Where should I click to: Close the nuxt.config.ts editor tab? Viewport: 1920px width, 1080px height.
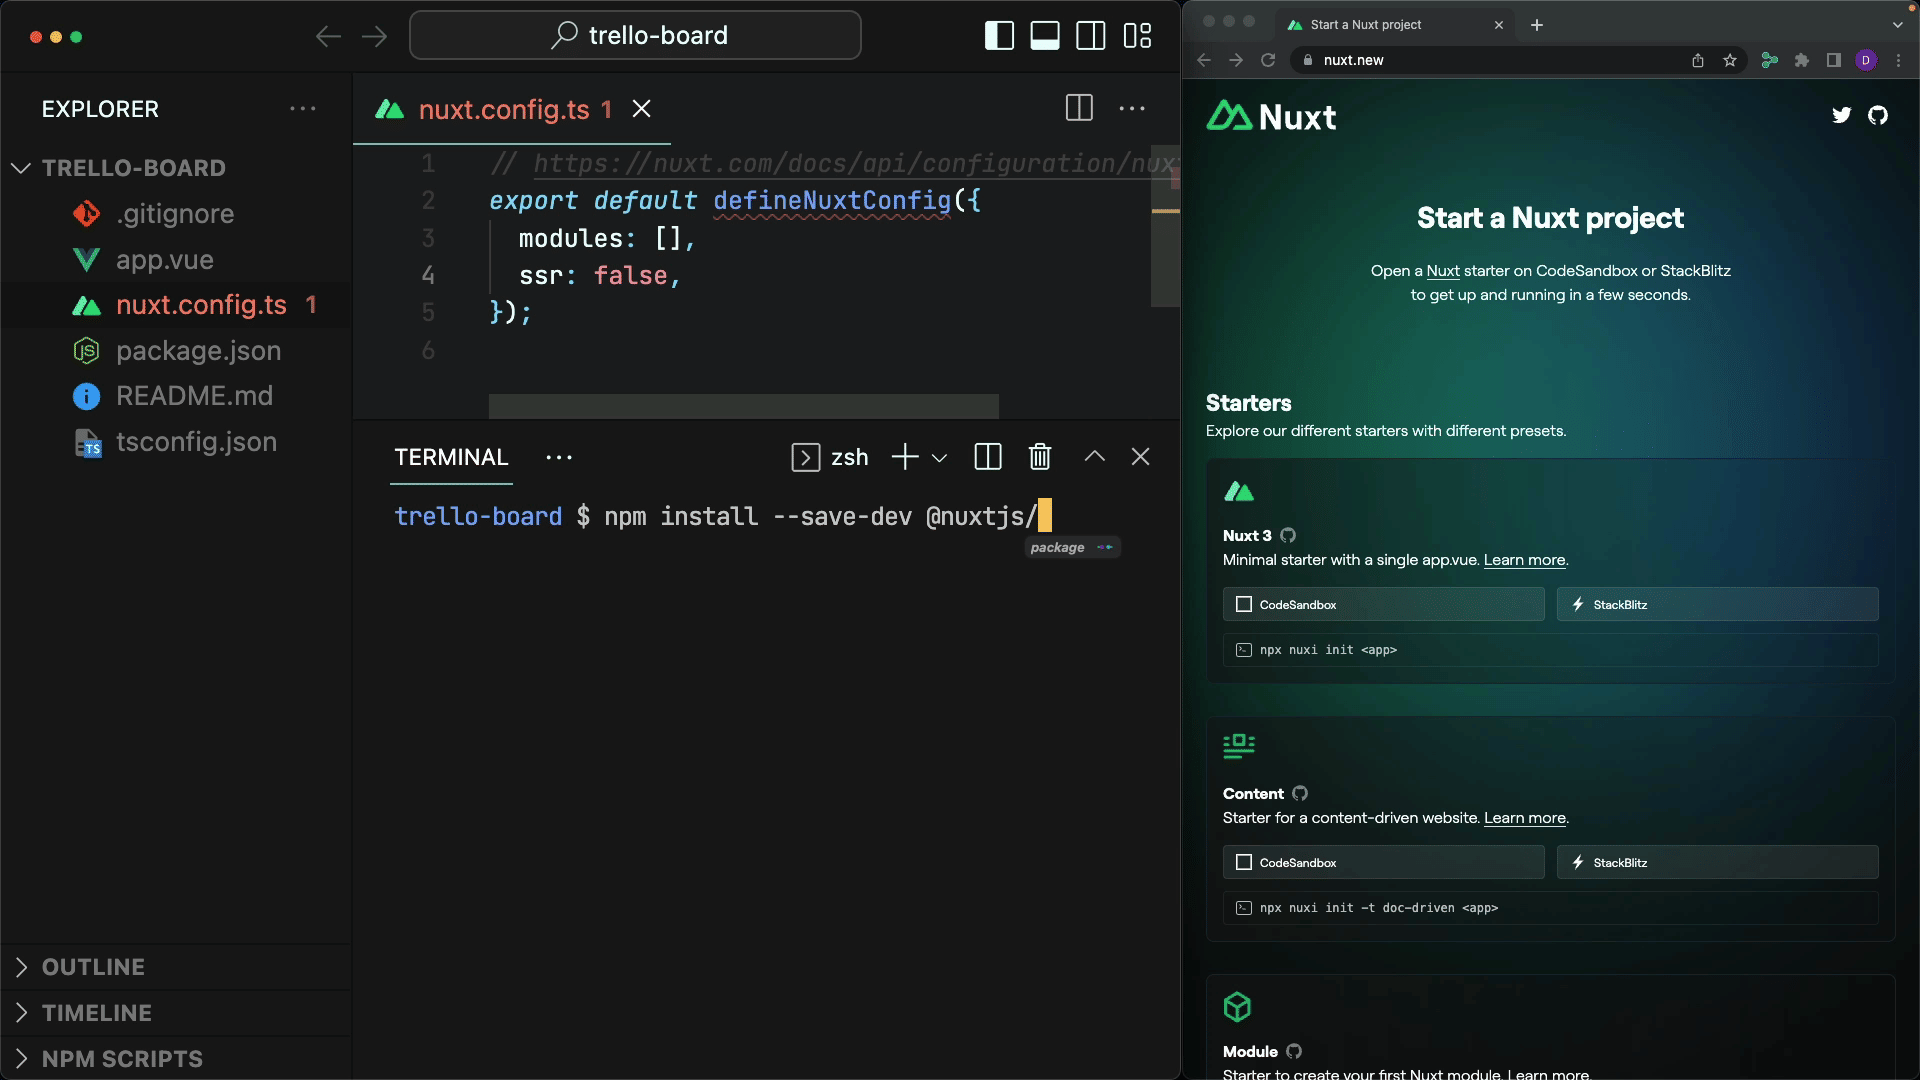click(x=642, y=109)
